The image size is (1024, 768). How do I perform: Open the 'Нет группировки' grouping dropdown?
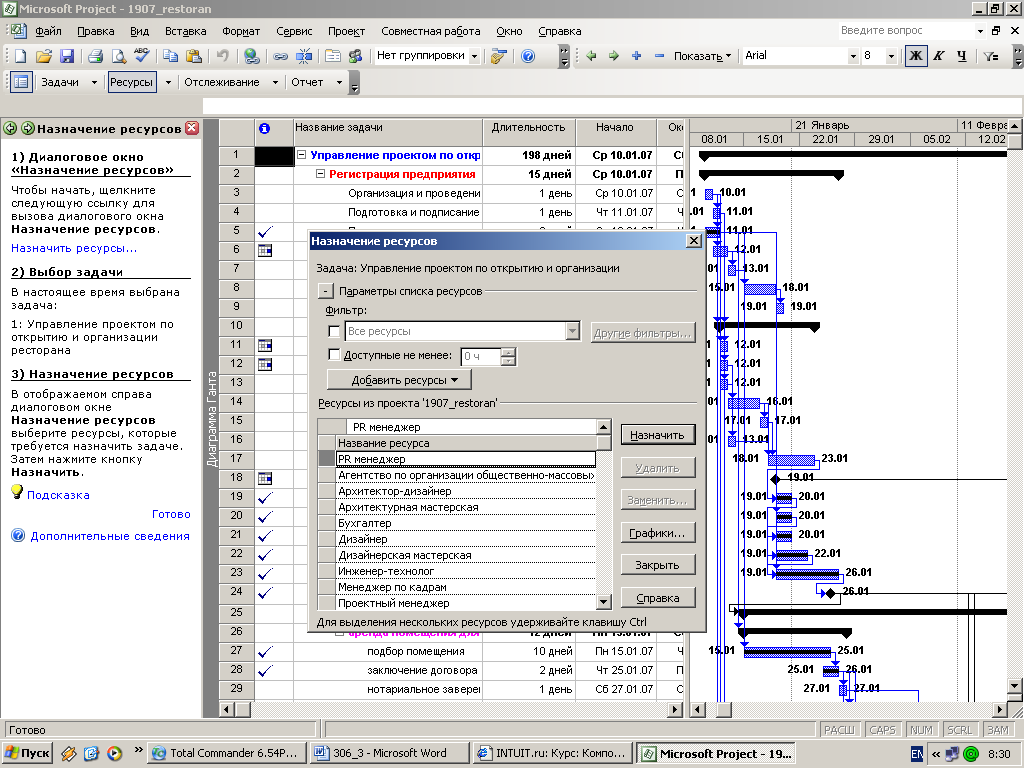pos(474,56)
